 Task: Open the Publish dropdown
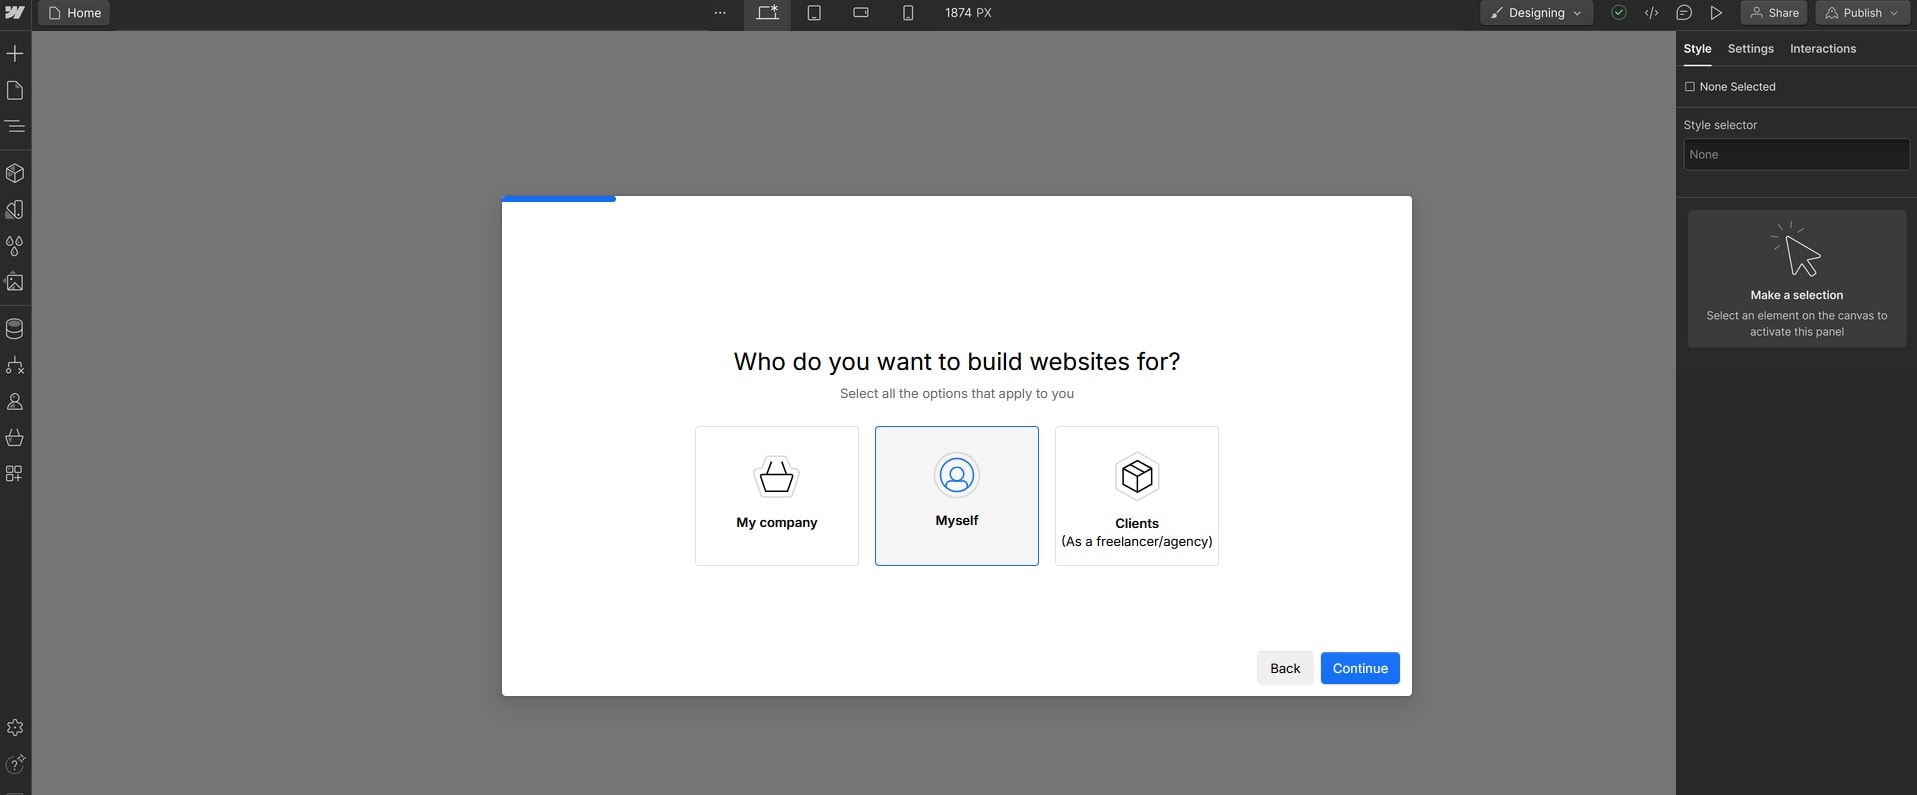pos(1862,13)
